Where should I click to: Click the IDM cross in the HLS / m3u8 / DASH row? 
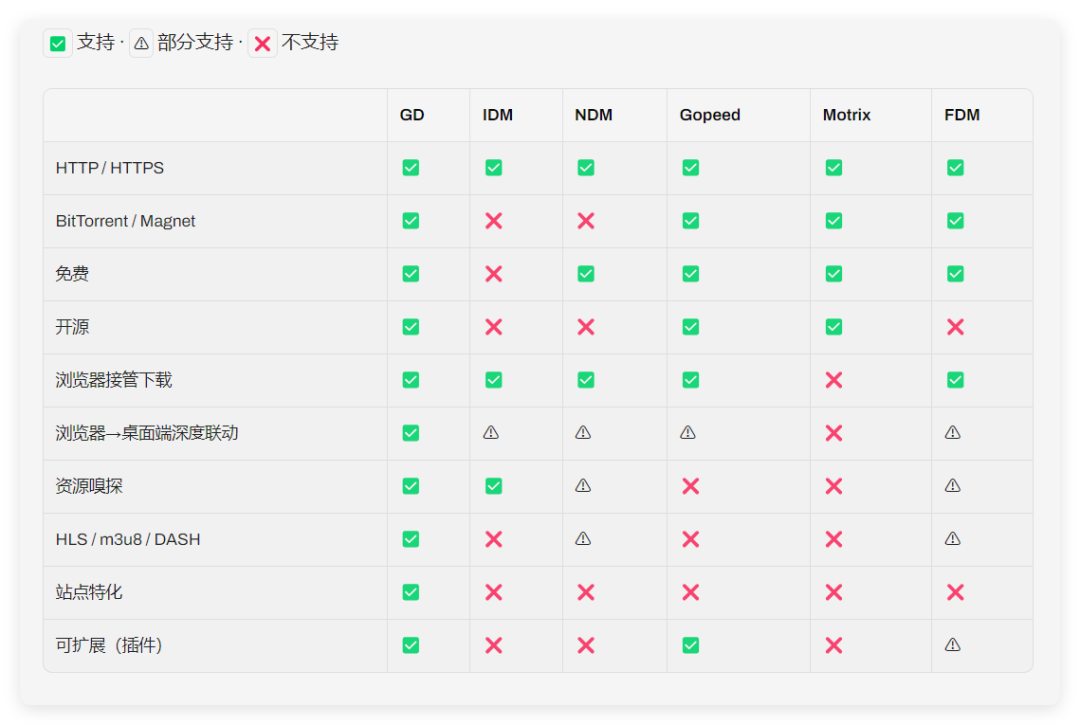494,539
